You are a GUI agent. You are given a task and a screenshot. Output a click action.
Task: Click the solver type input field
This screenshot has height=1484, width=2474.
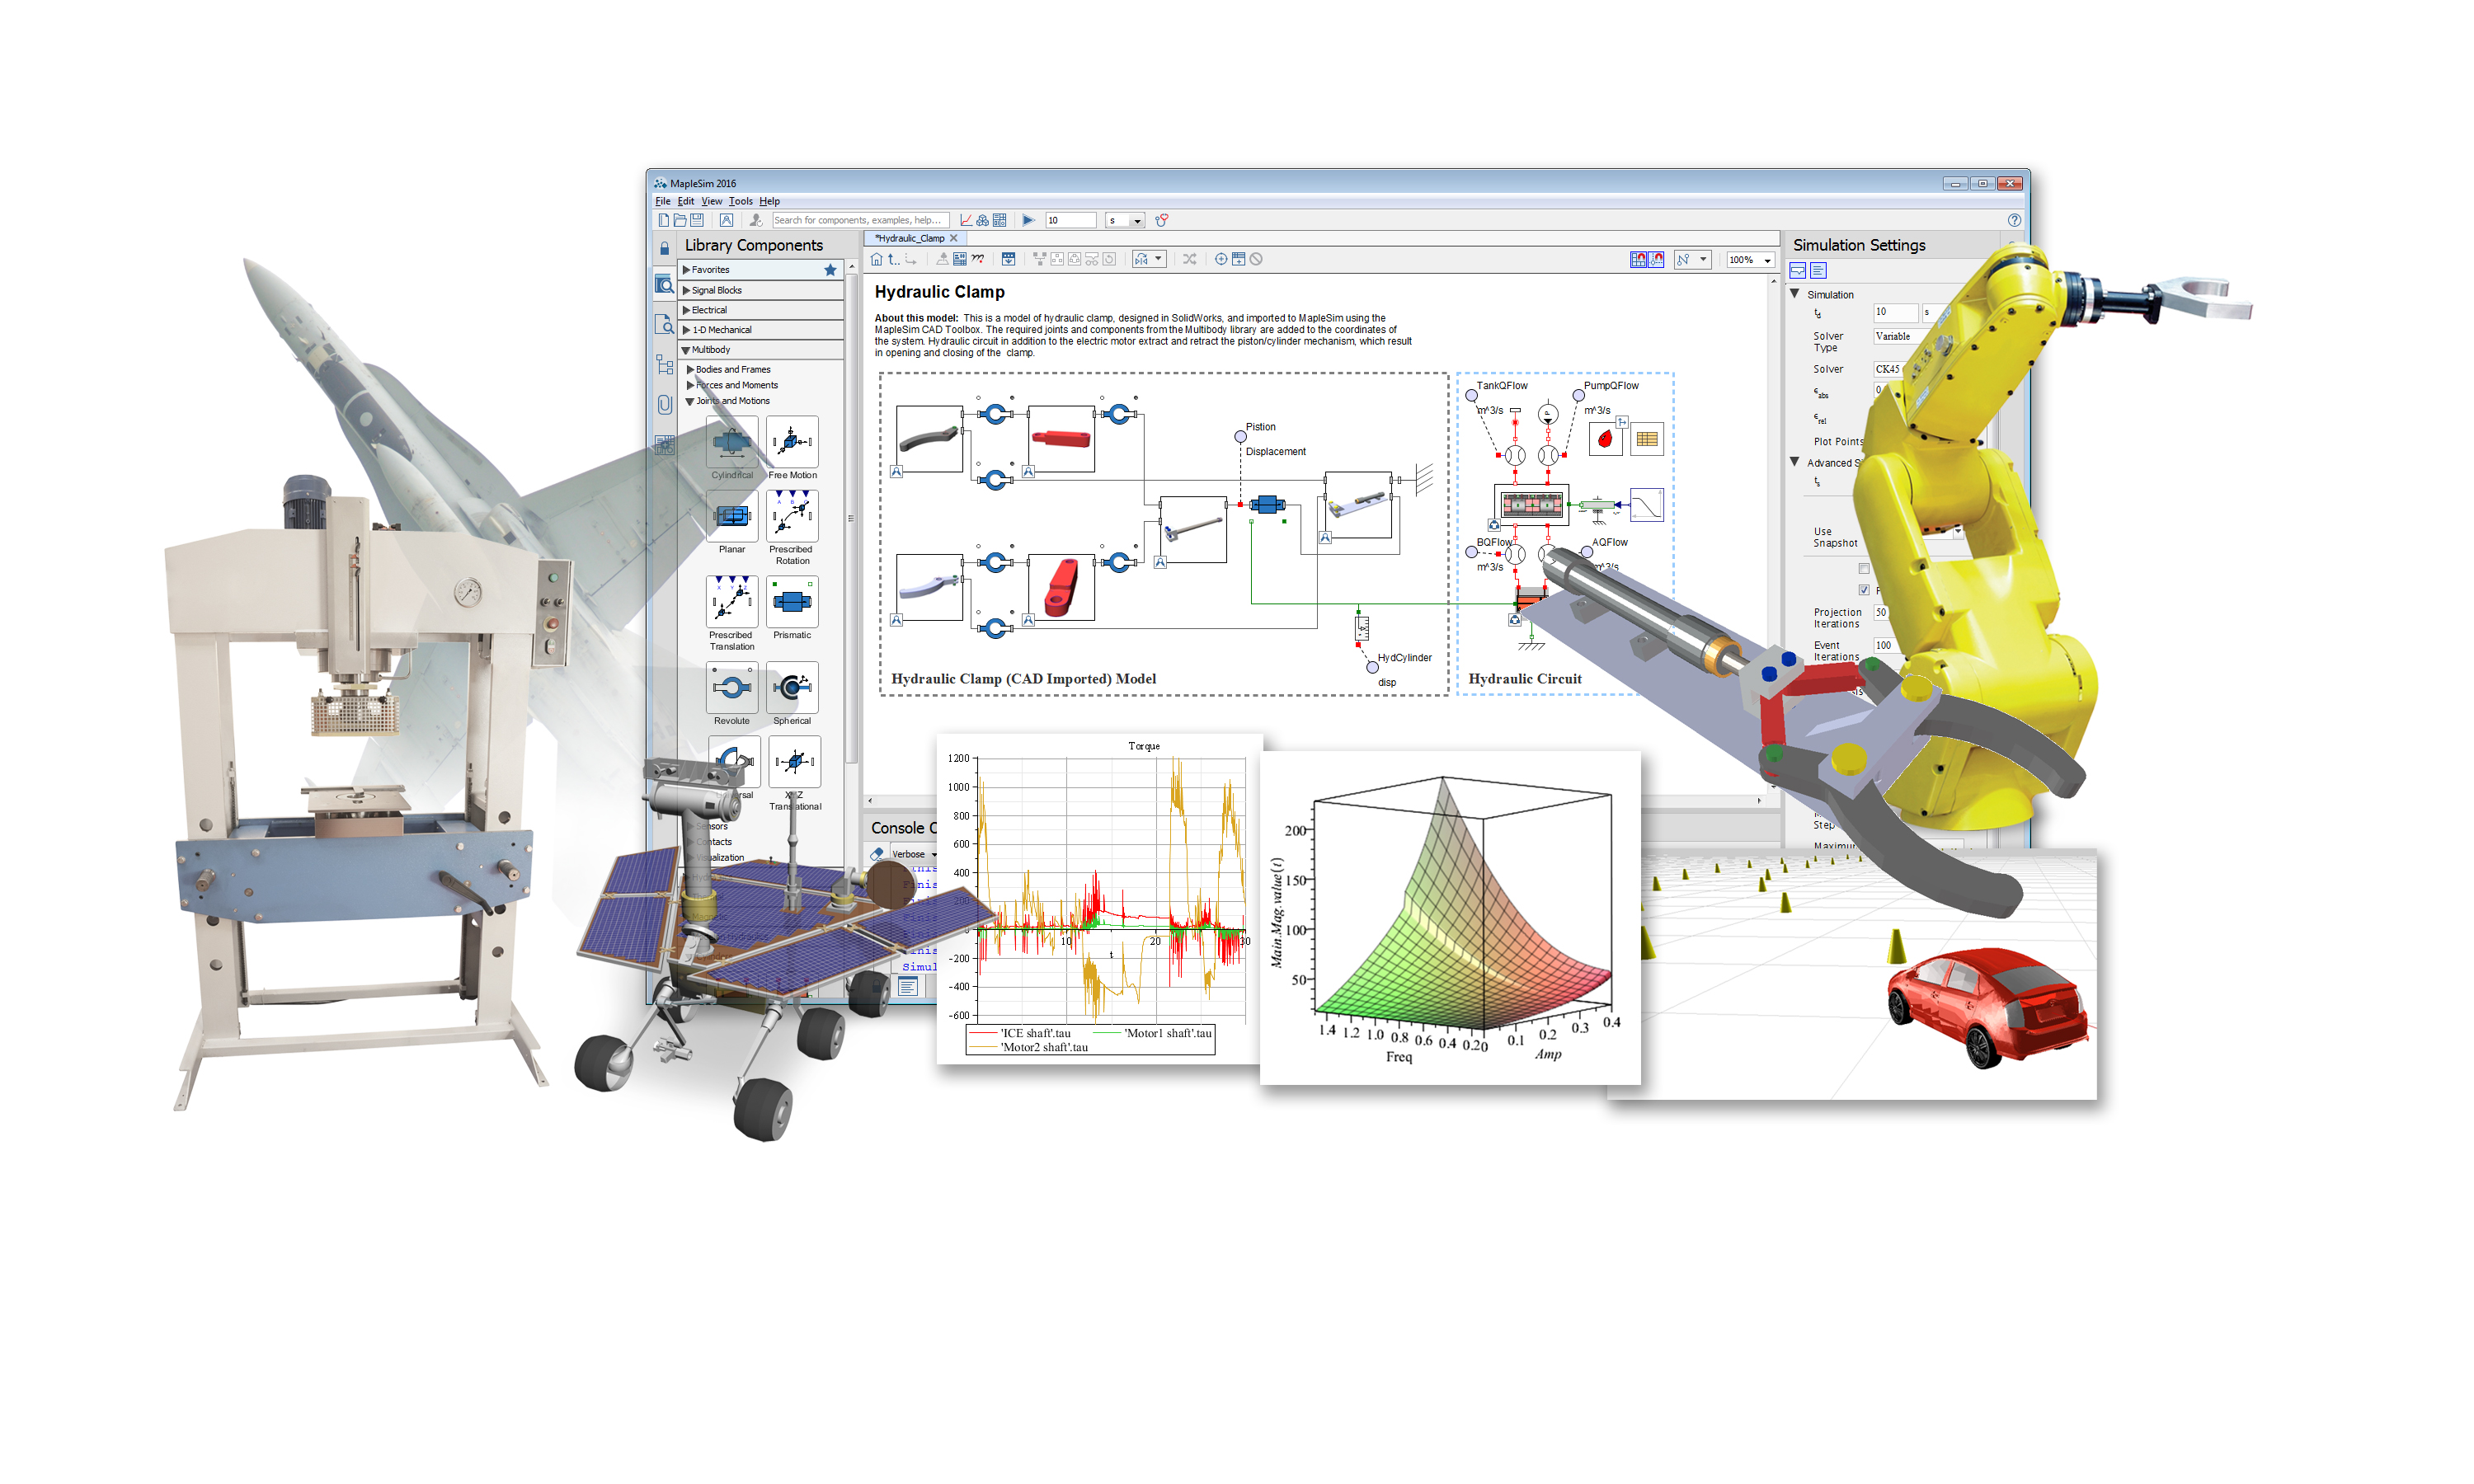1894,339
